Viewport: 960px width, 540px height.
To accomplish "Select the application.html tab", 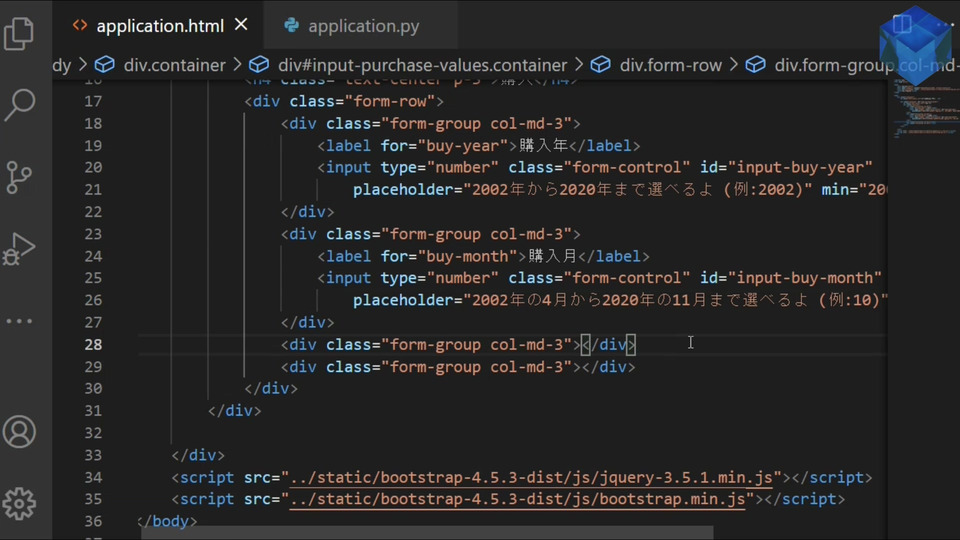I will coord(160,26).
